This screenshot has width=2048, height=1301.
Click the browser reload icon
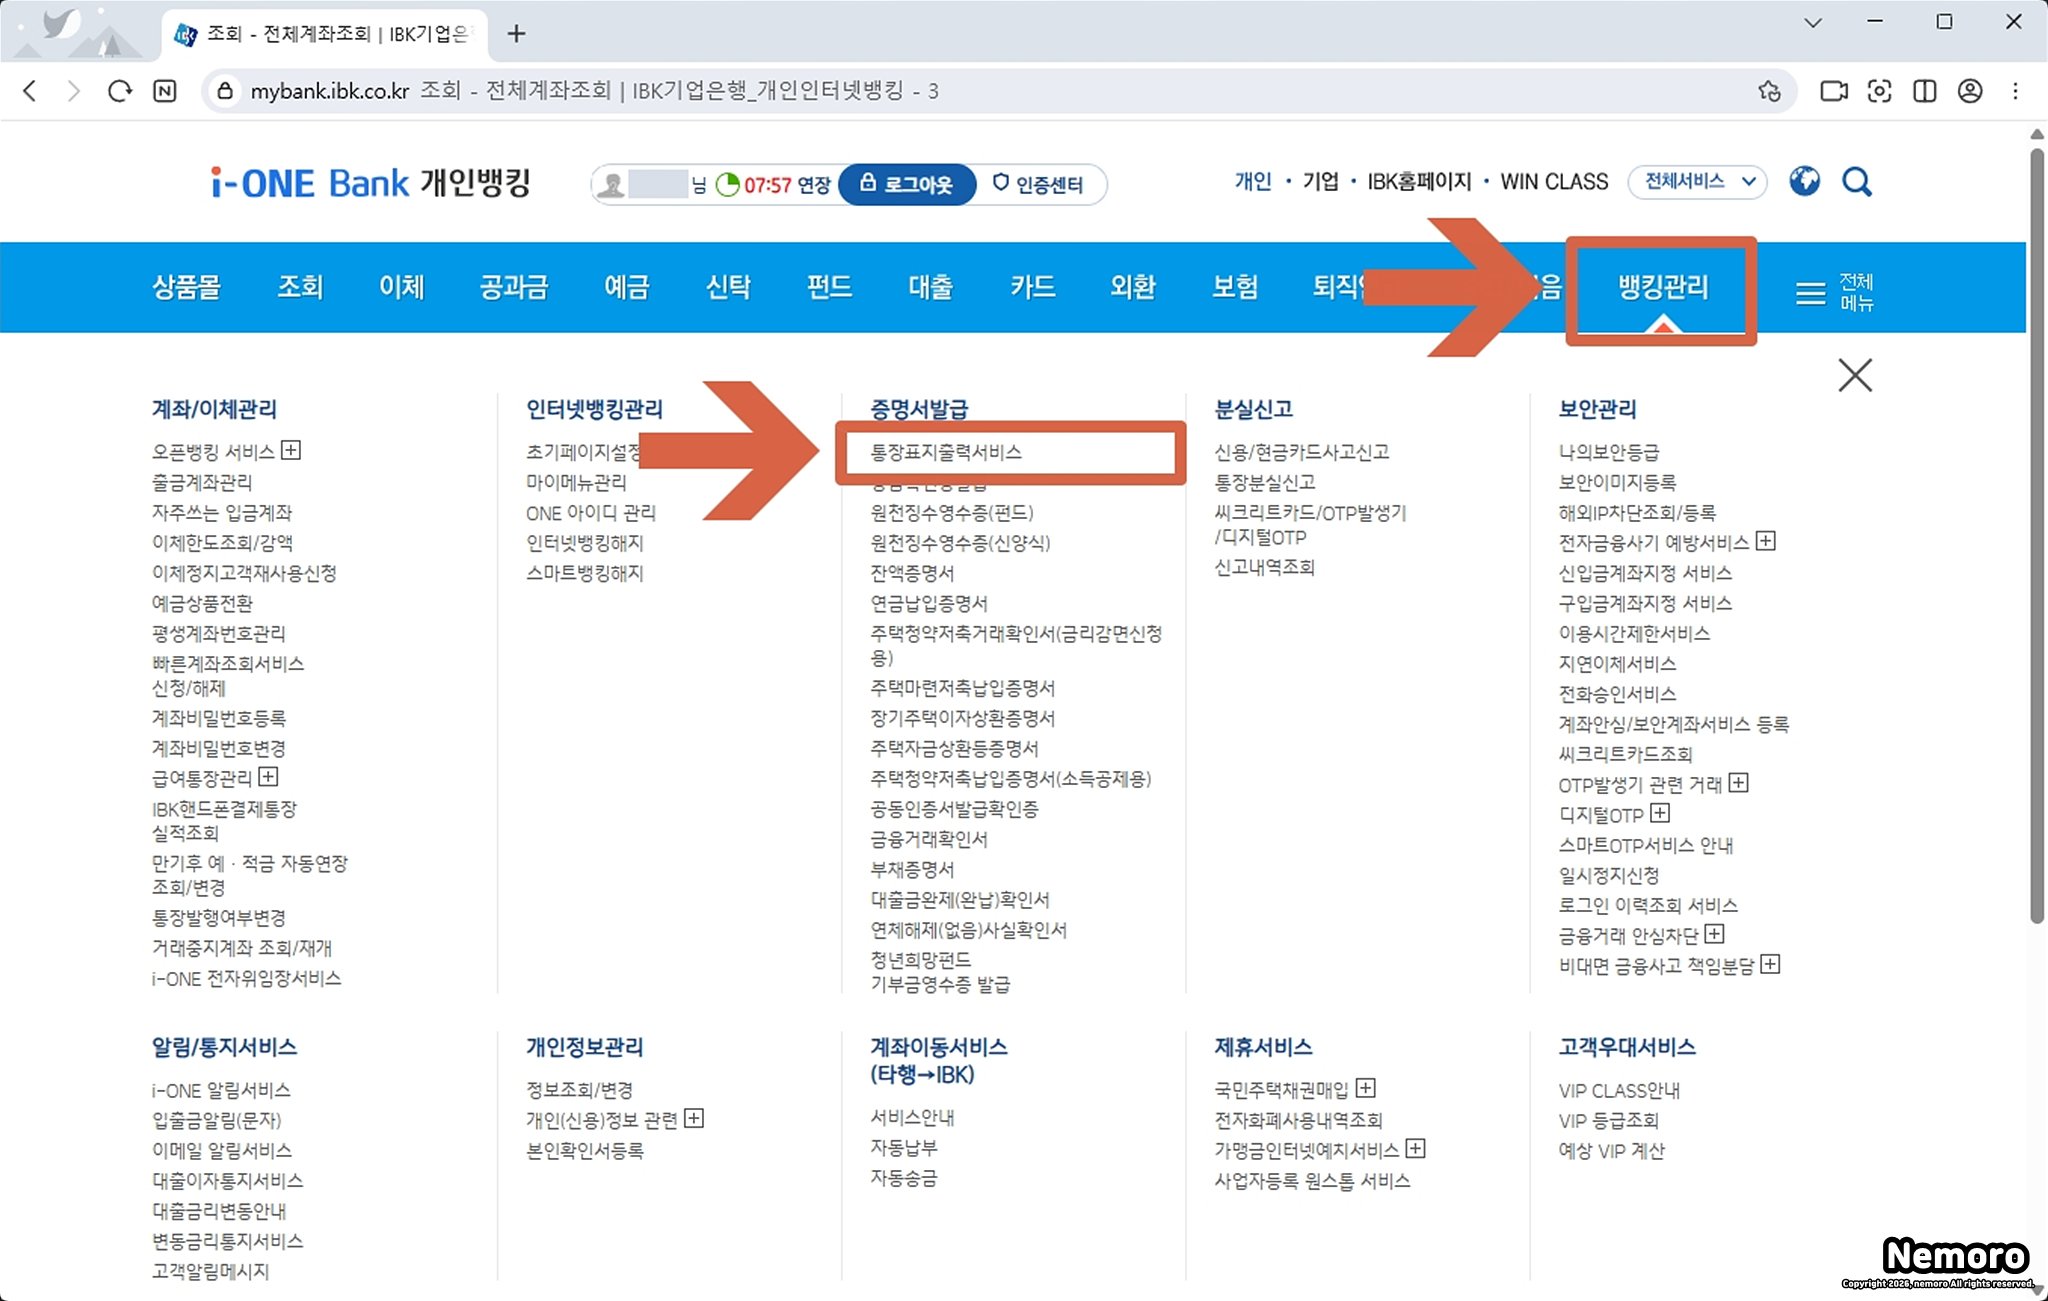120,91
